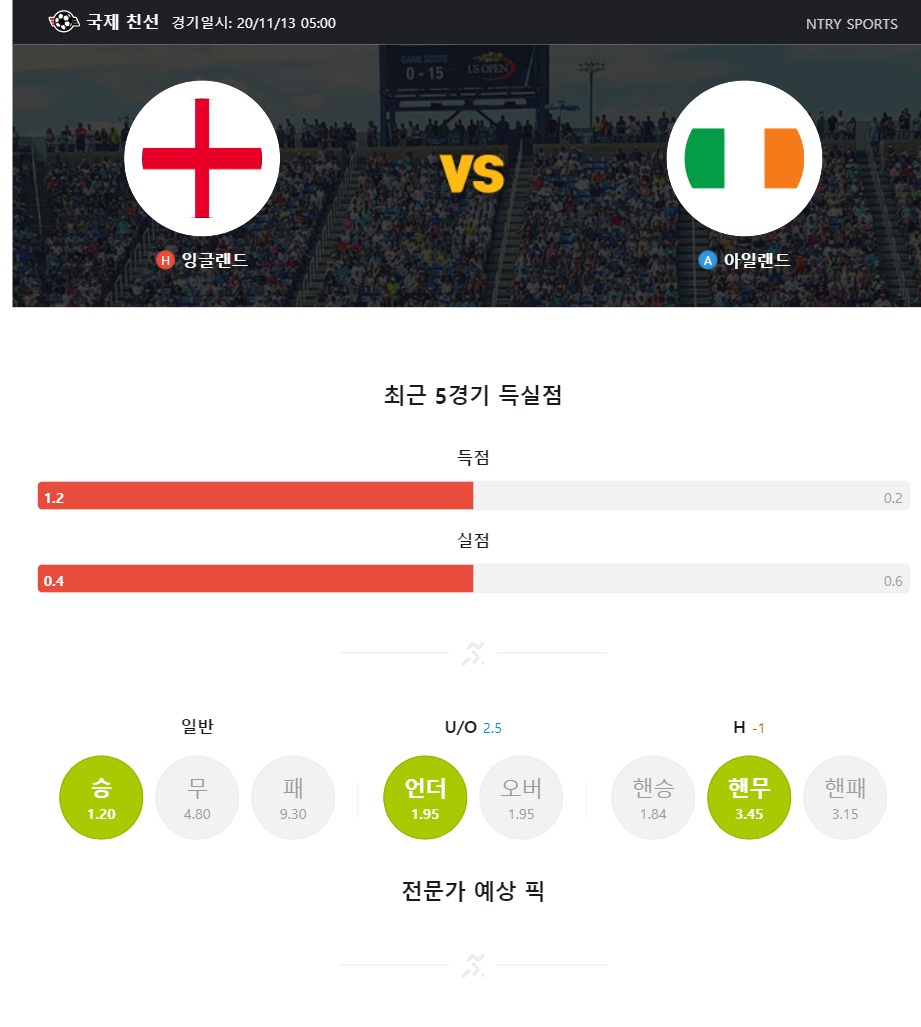Click the yellow VS emblem
The image size is (921, 1027).
click(x=472, y=174)
